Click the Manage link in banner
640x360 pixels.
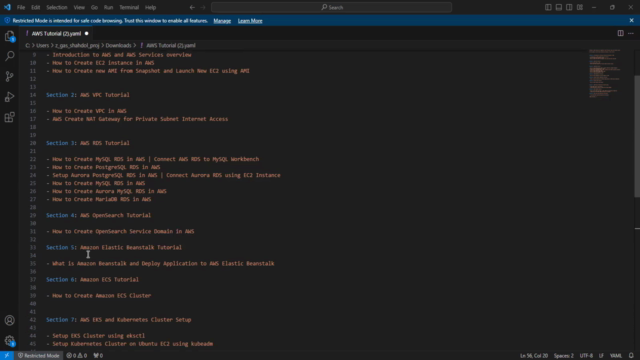(x=222, y=21)
